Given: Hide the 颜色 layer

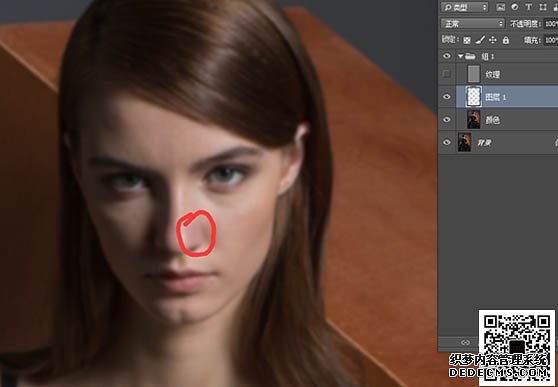Looking at the screenshot, I should pos(447,120).
